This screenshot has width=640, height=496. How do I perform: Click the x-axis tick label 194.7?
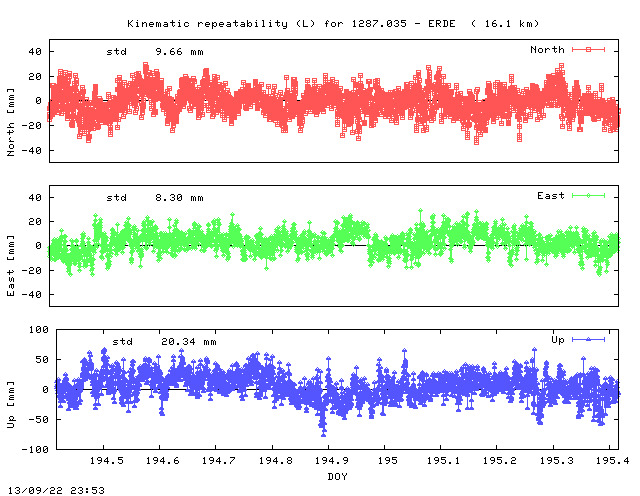pos(219,461)
